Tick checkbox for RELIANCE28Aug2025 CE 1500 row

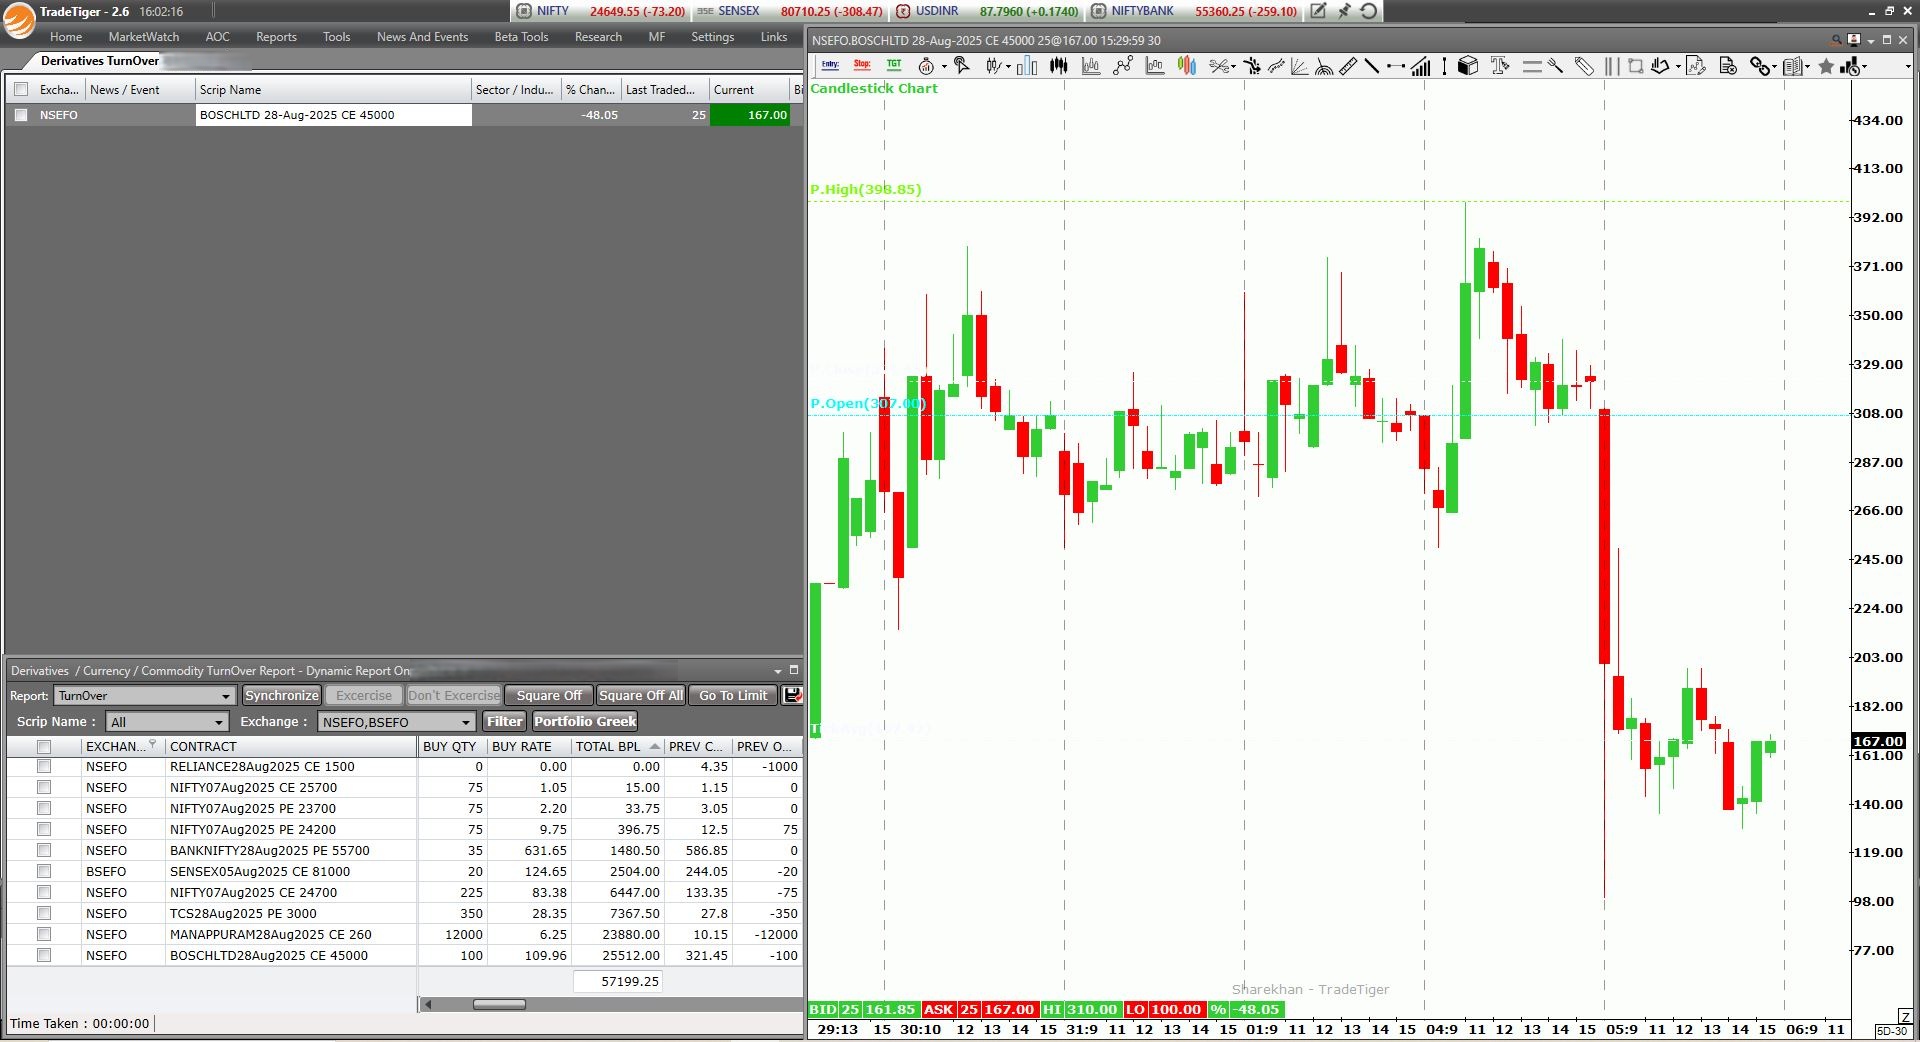pyautogui.click(x=44, y=766)
